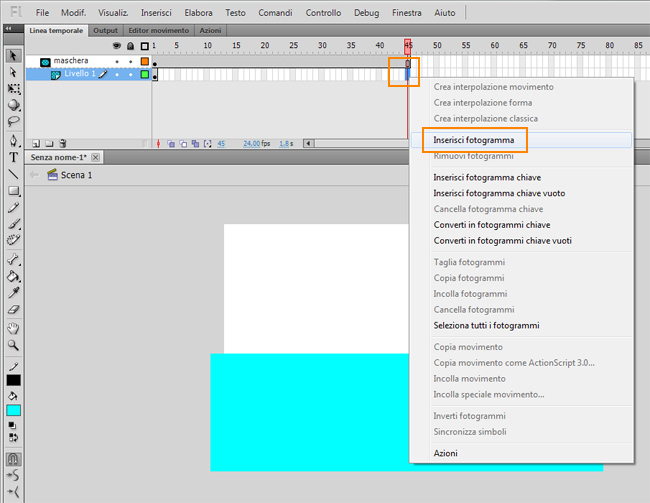Image resolution: width=650 pixels, height=503 pixels.
Task: Open the Finestra menu
Action: (x=407, y=13)
